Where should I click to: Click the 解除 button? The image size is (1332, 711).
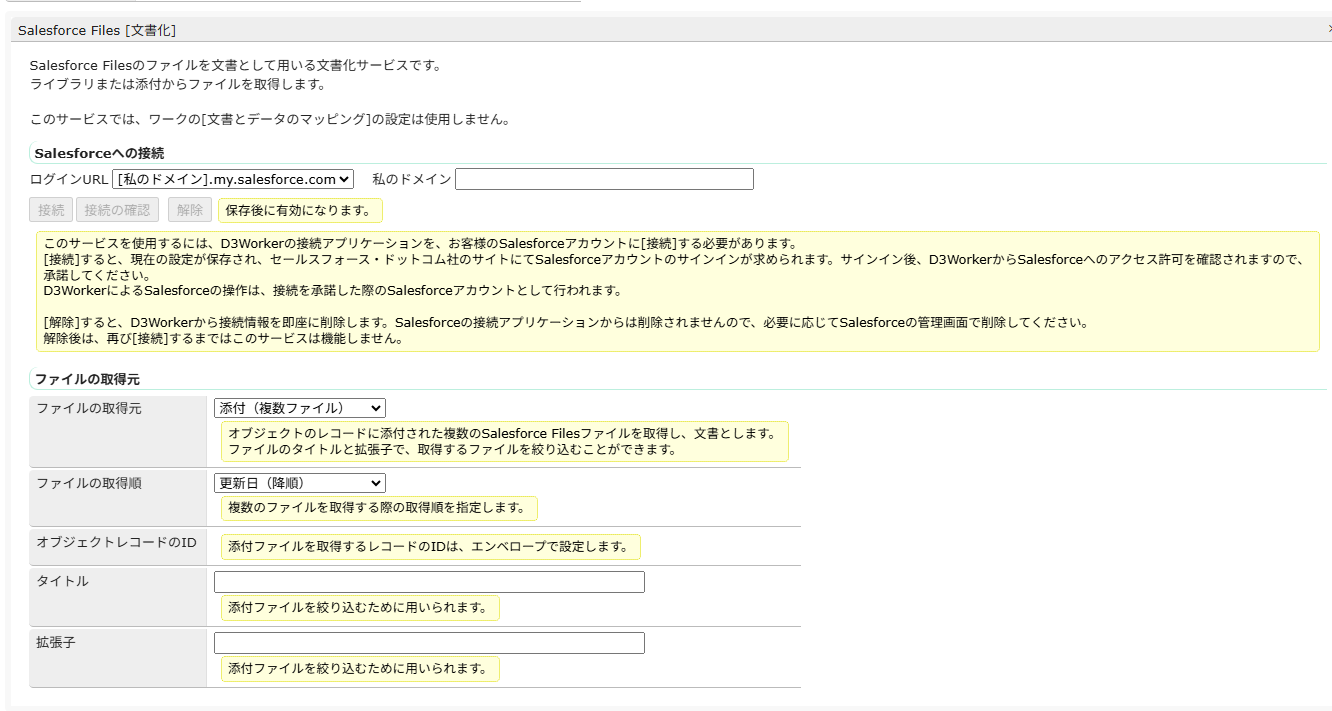pos(189,210)
